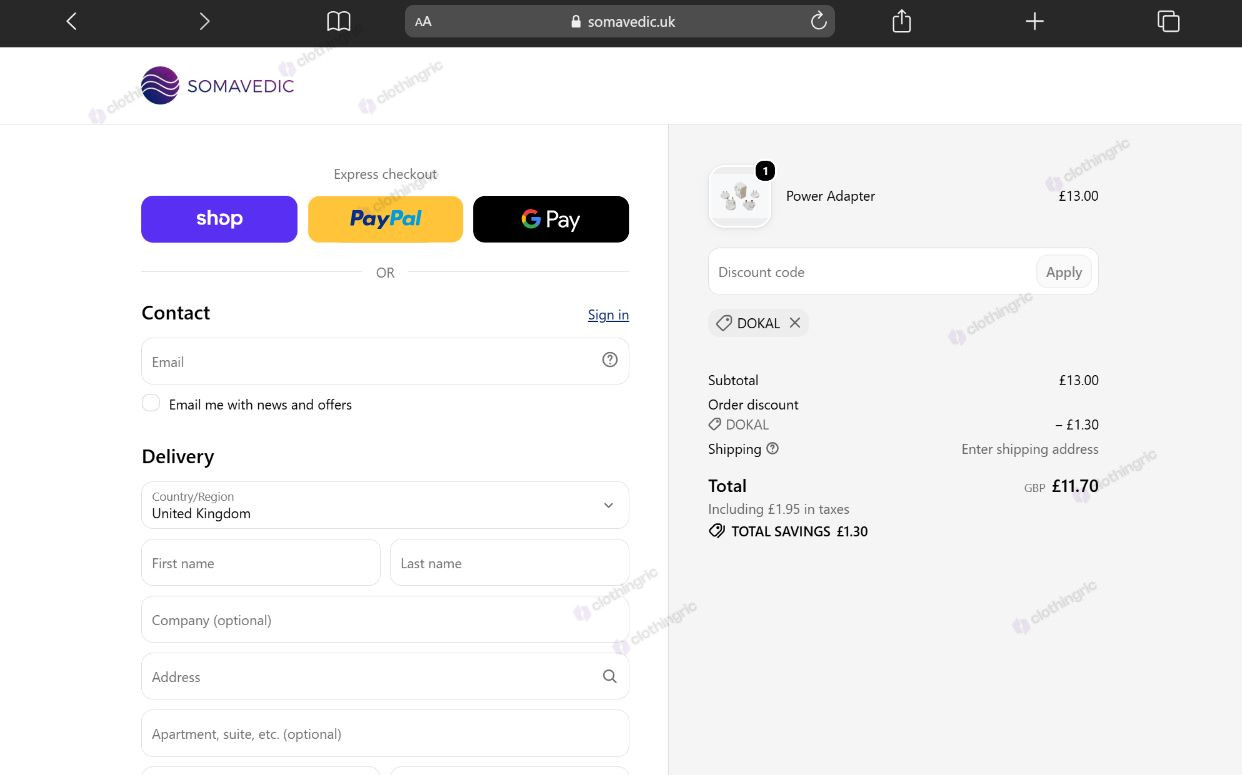Screen dimensions: 1242x775
Task: Click the Express checkout label
Action: tap(385, 174)
